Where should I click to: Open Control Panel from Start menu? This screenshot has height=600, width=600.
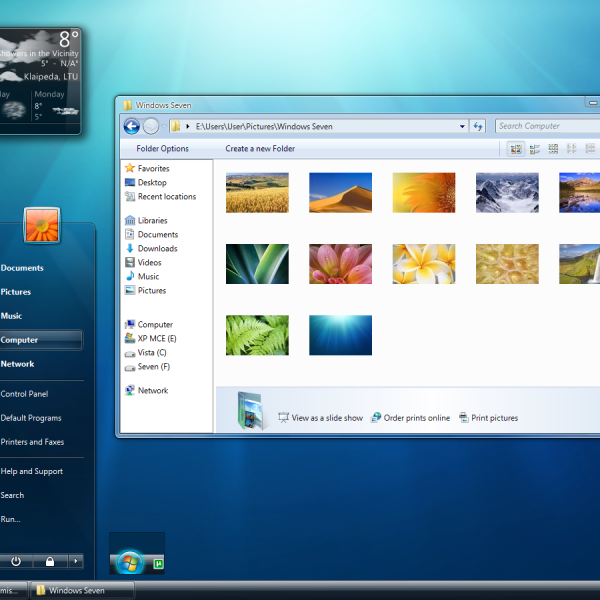25,394
